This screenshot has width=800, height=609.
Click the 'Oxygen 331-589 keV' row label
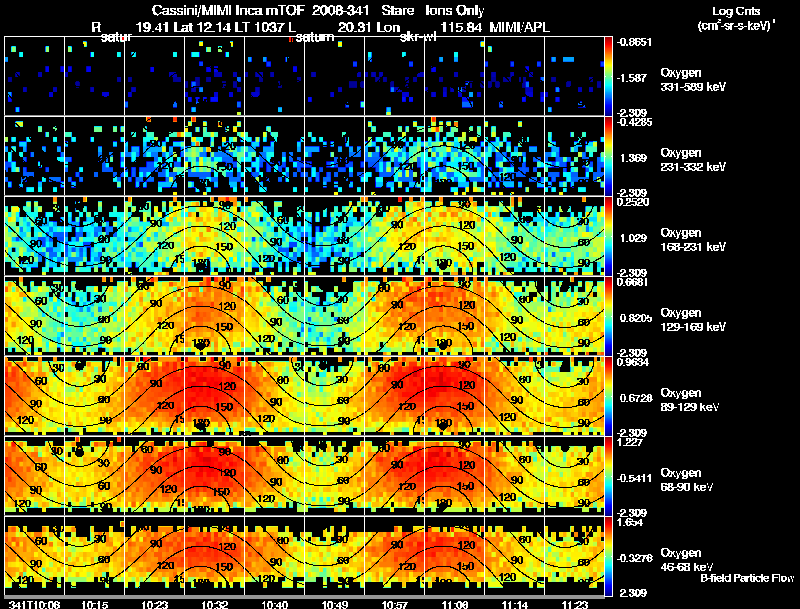(693, 80)
